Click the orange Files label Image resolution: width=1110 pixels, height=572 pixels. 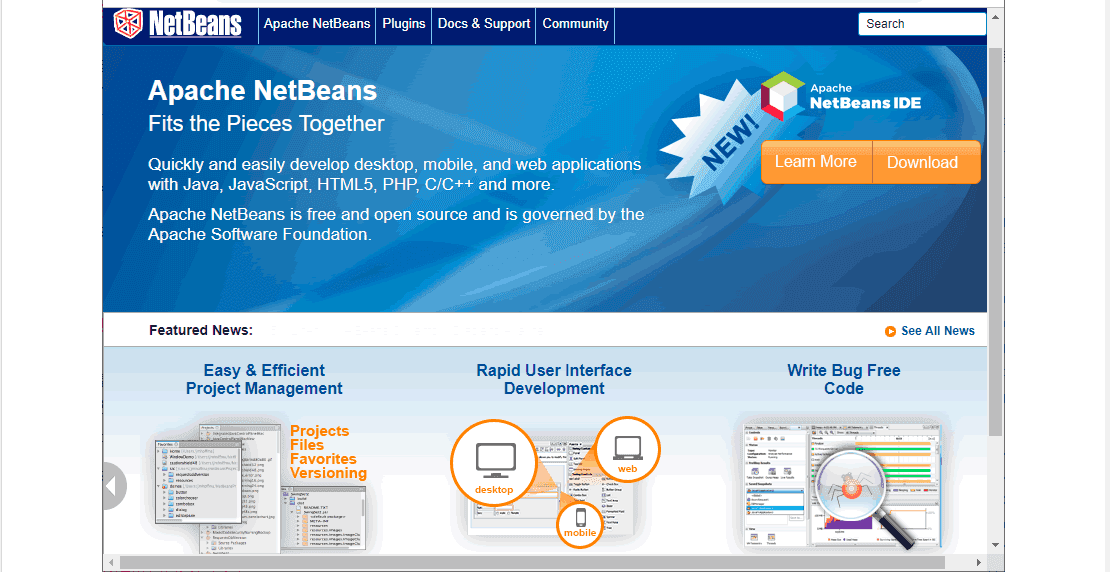pyautogui.click(x=307, y=445)
